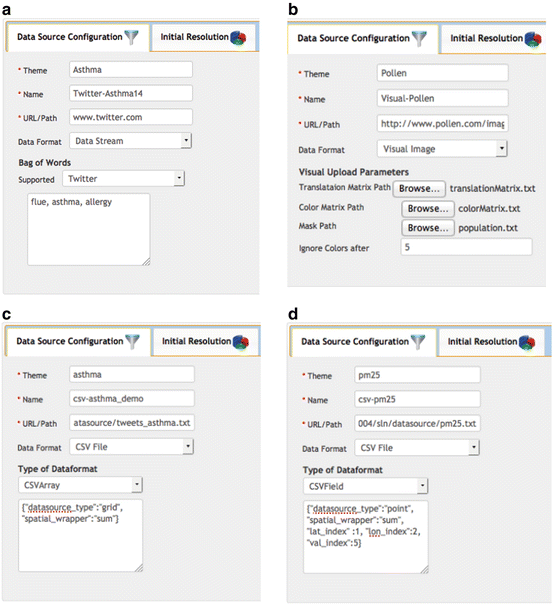Browse for the Mask Path file

pyautogui.click(x=428, y=228)
